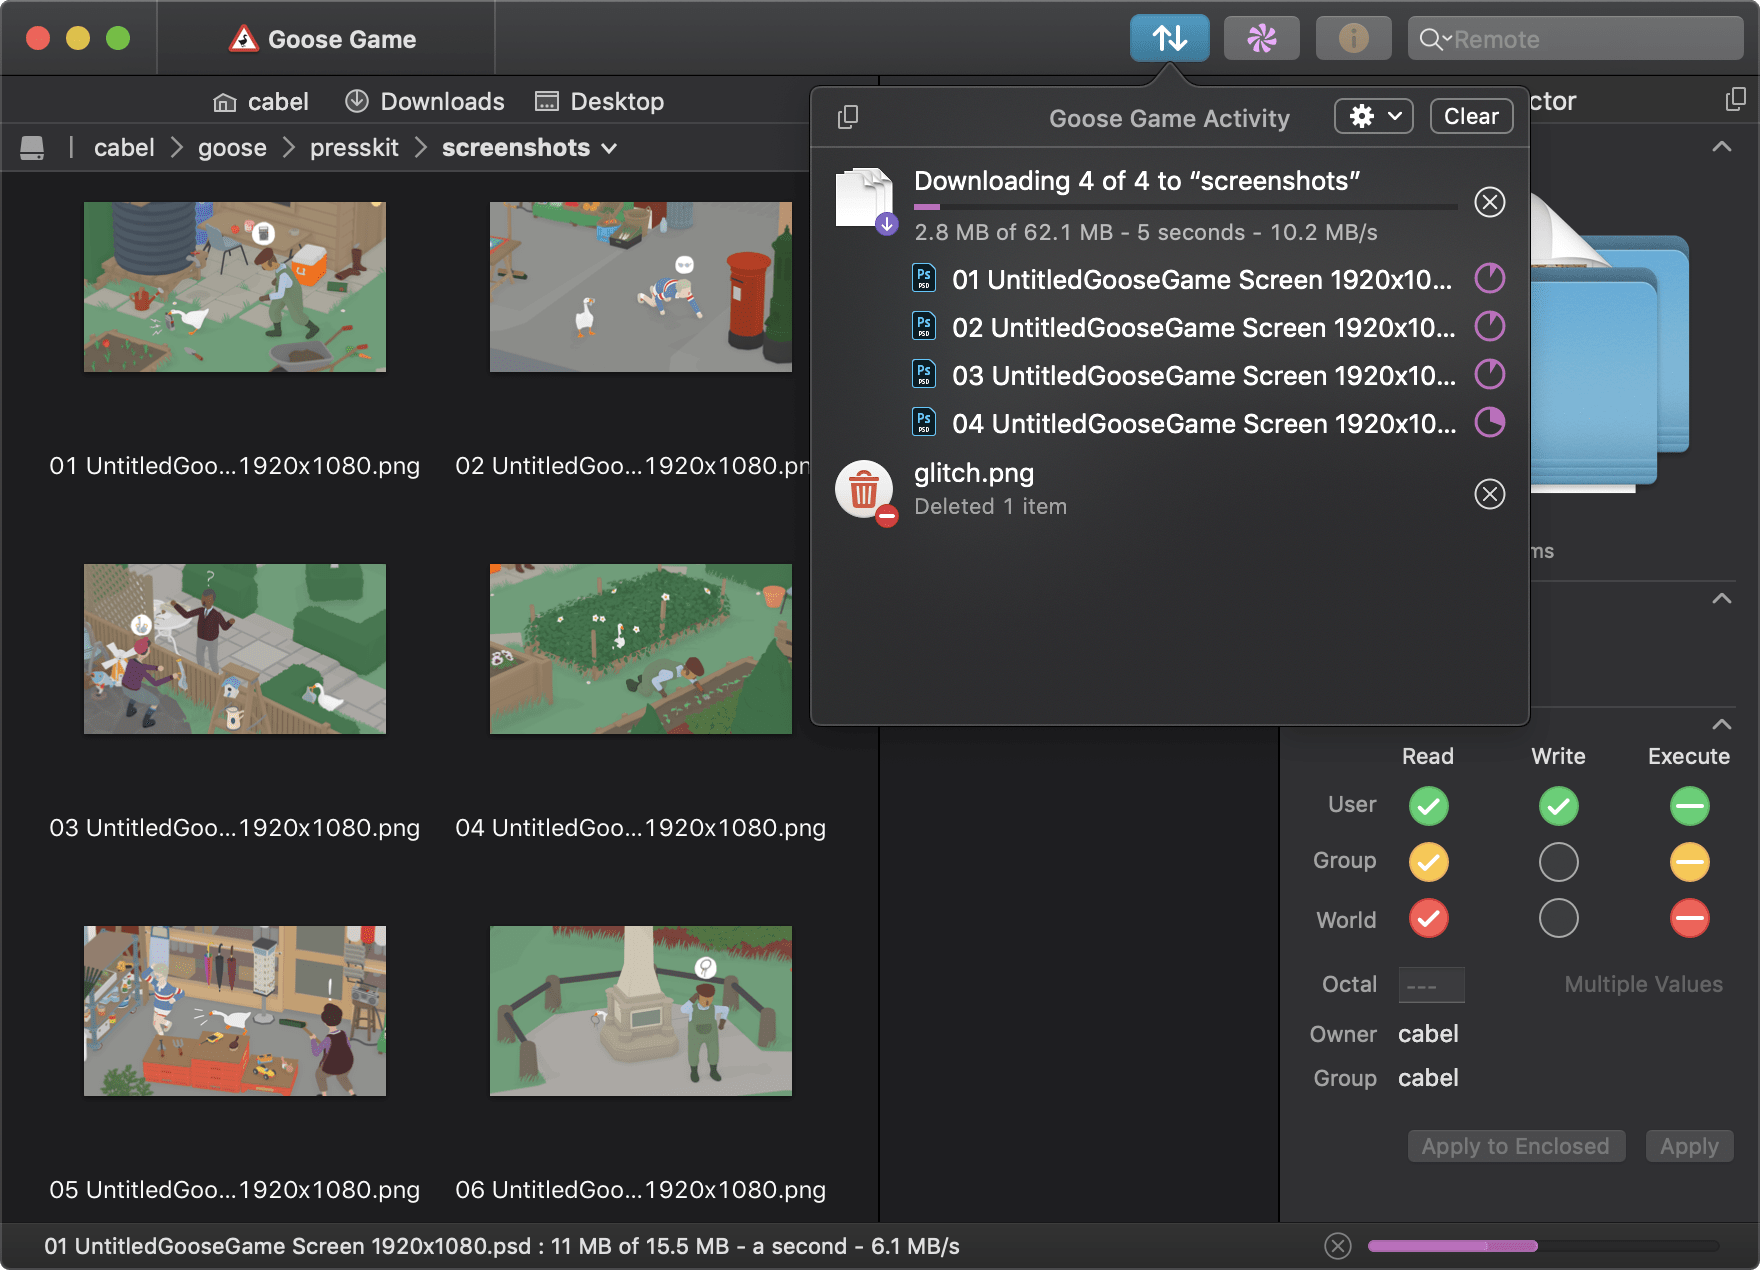Viewport: 1760px width, 1270px height.
Task: Click the PSD file icon for 04 UntitledGooseGame
Action: (924, 422)
